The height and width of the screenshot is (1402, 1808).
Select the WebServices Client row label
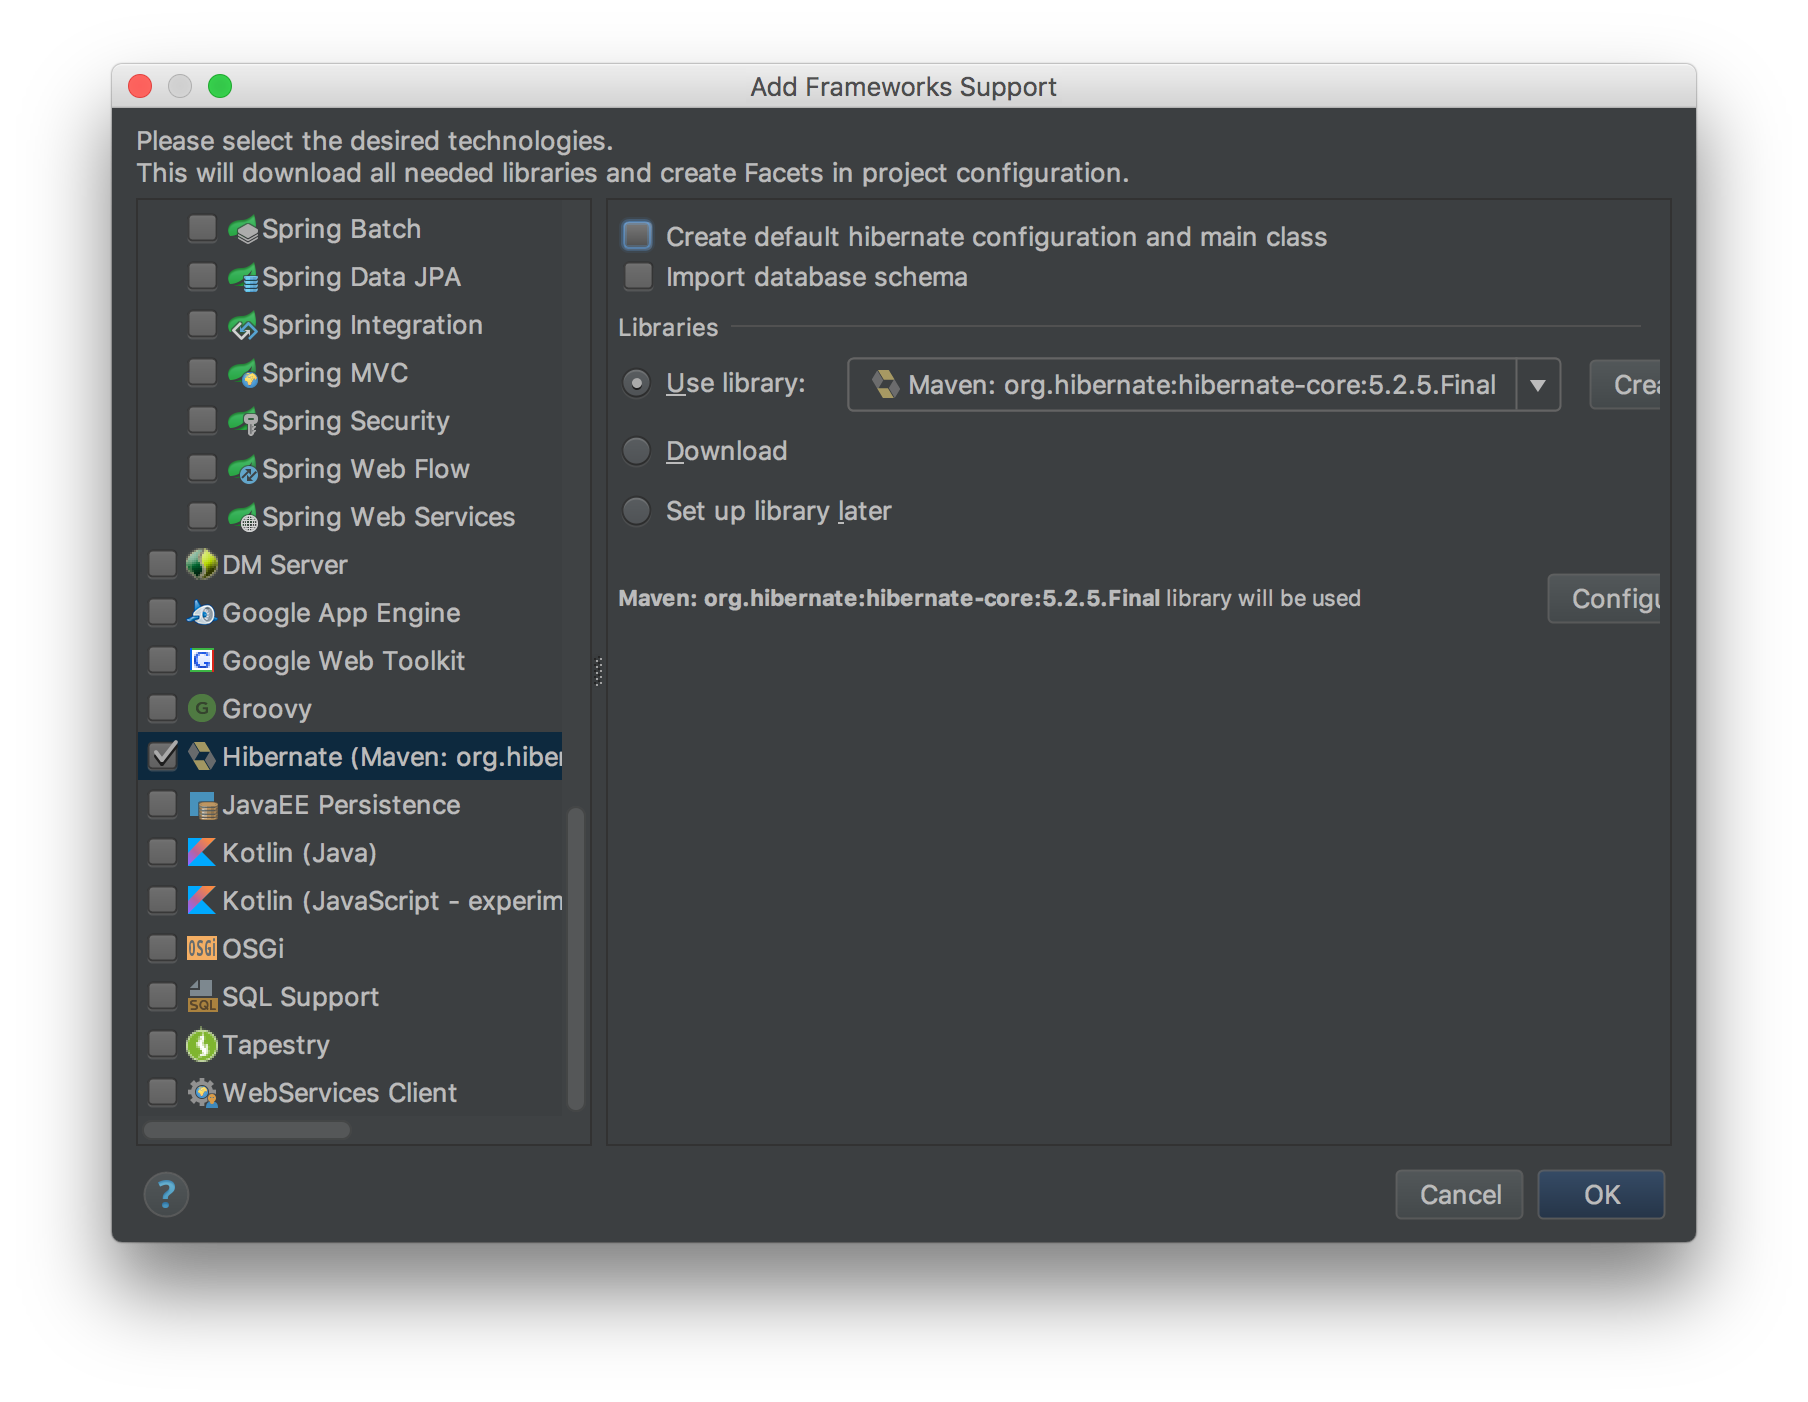[339, 1093]
